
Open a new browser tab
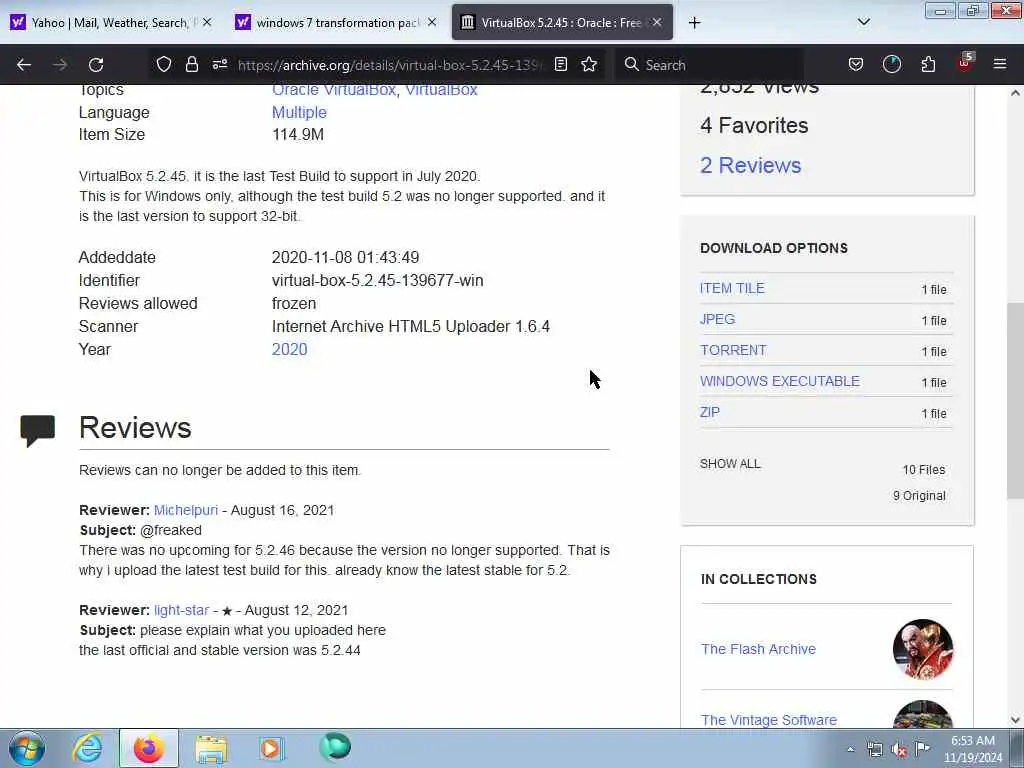(694, 23)
